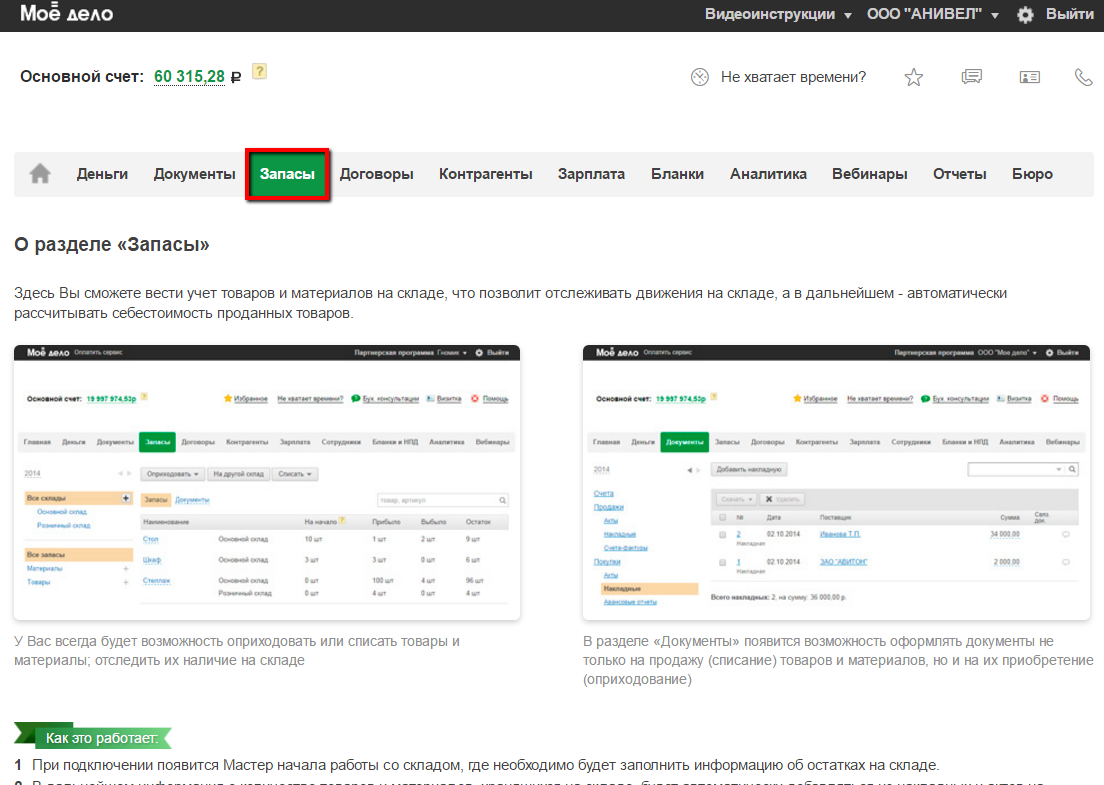Image resolution: width=1104 pixels, height=785 pixels.
Task: Enlarge the Запасы warehouse screenshot thumbnail
Action: tap(267, 482)
